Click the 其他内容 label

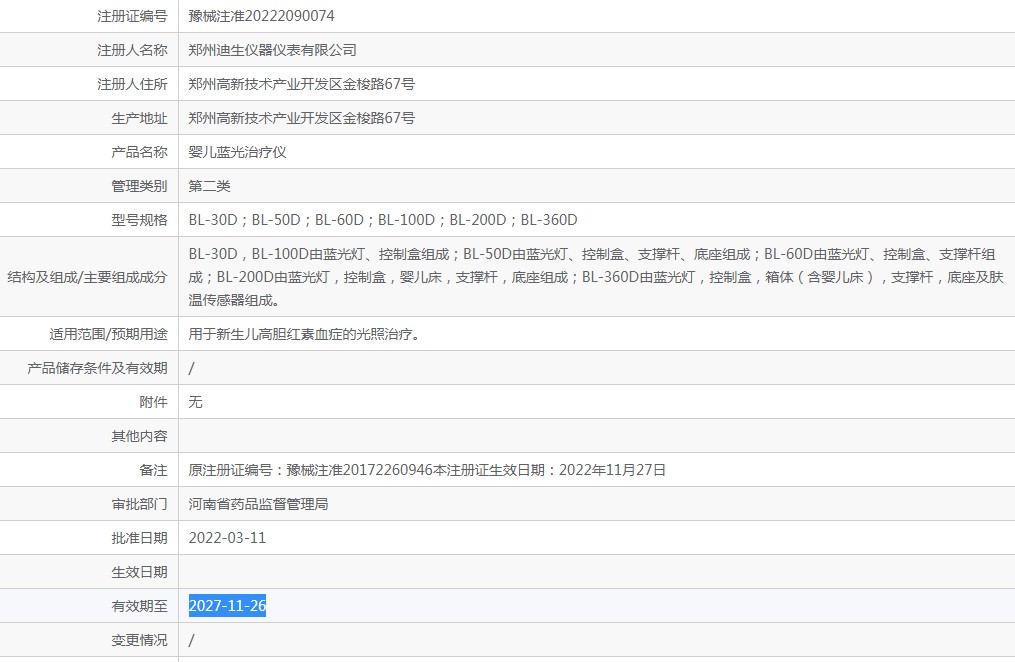[x=139, y=436]
